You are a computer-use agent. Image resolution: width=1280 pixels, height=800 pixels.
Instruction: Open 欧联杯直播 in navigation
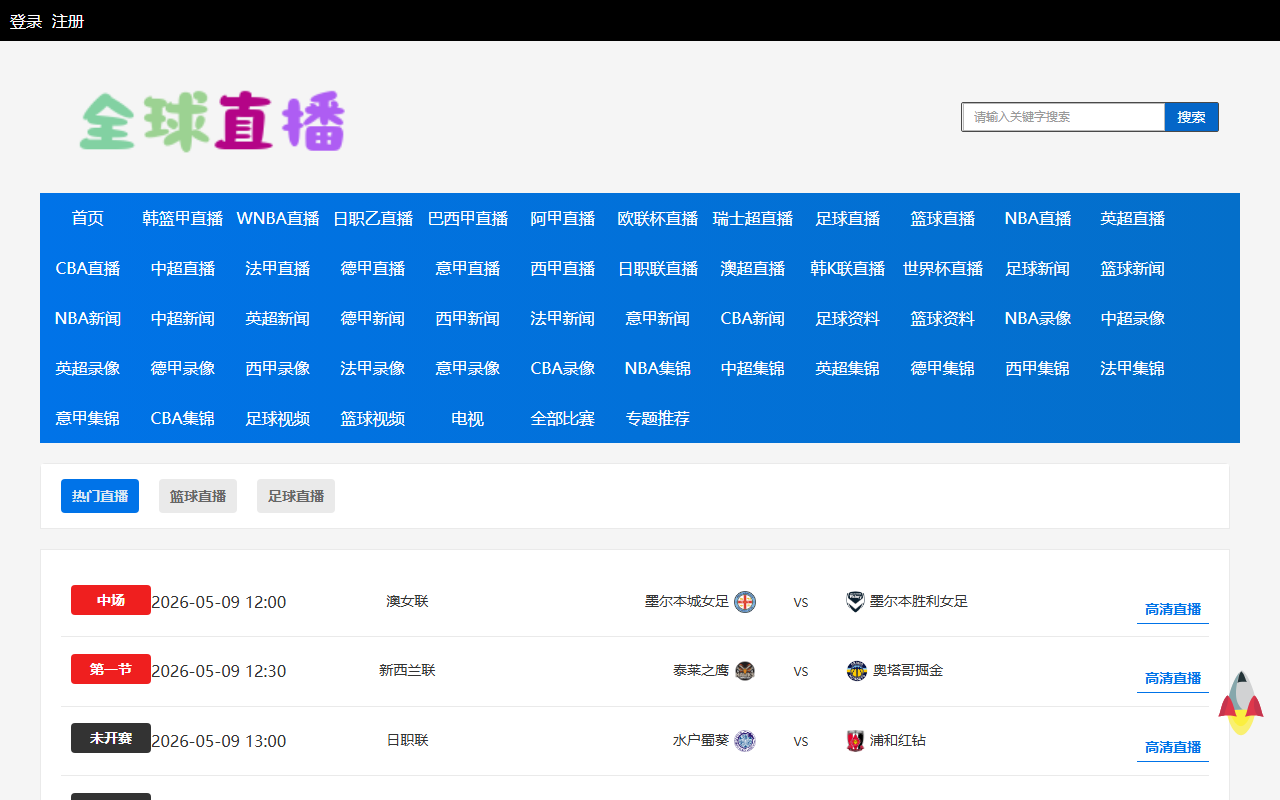pos(658,218)
